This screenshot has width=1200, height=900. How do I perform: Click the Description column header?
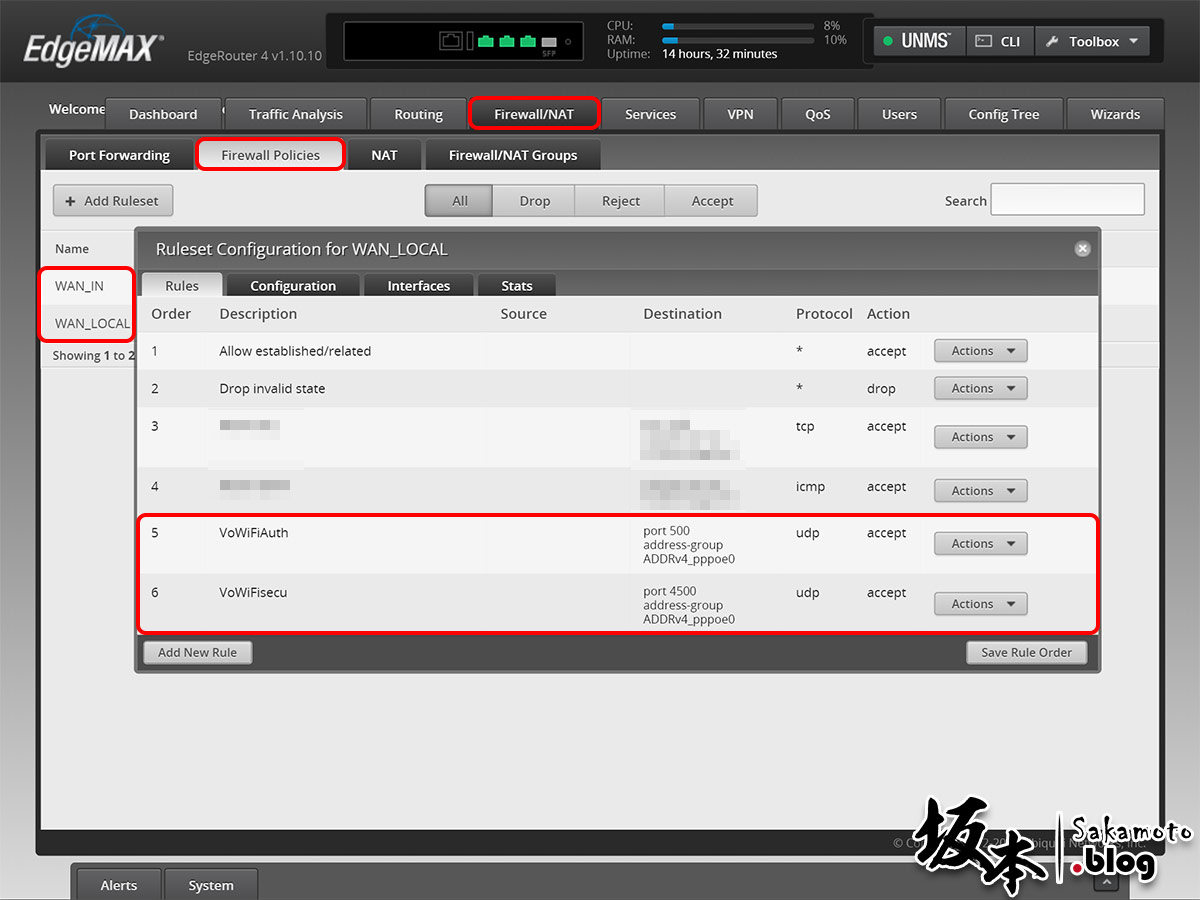click(x=258, y=314)
